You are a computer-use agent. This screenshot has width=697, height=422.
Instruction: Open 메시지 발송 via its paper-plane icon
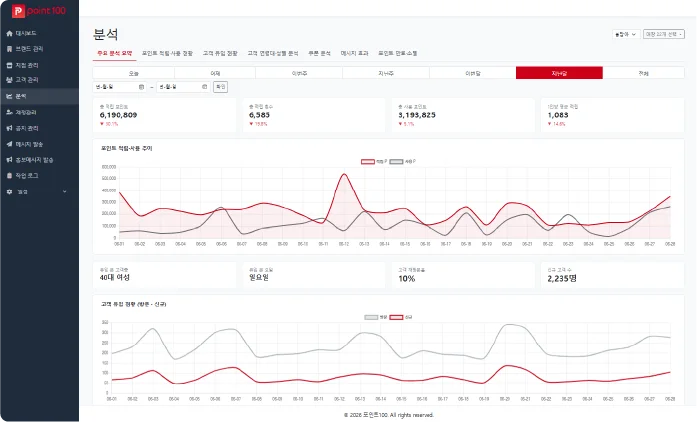[9, 144]
